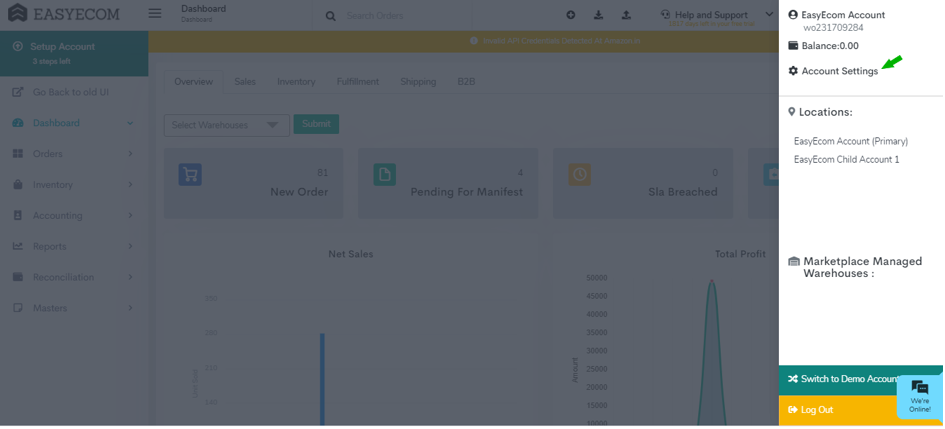The image size is (945, 429).
Task: Click the account ID wo231709284
Action: 834,28
